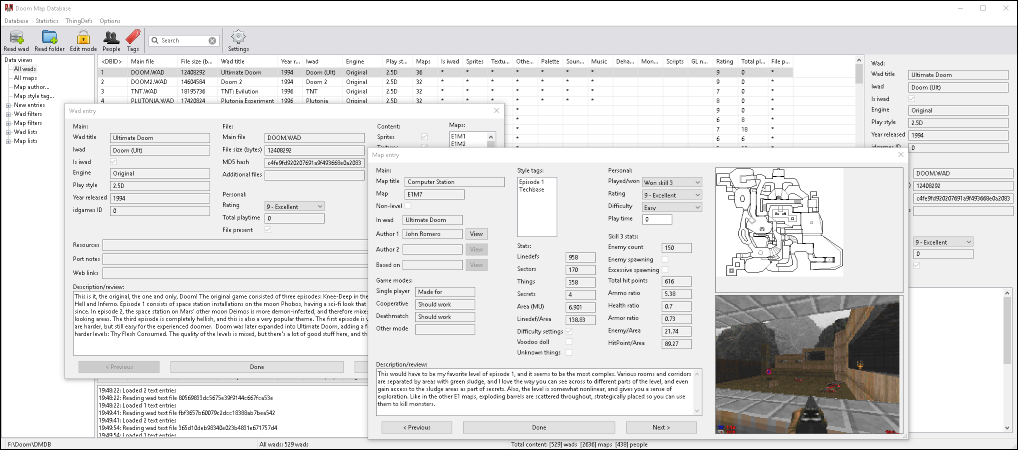Screen dimensions: 1018x450
Task: Click Map entry description scrollbar
Action: pos(697,392)
